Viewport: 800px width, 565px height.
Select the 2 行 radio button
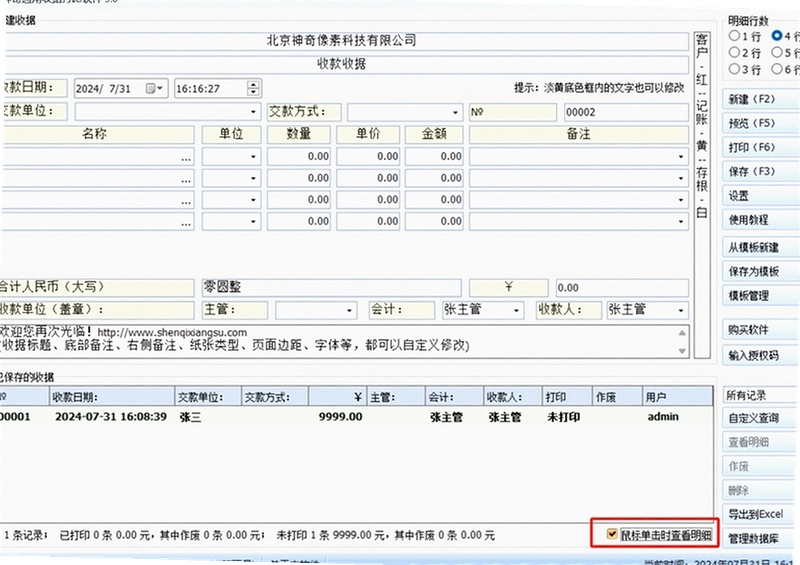[734, 52]
